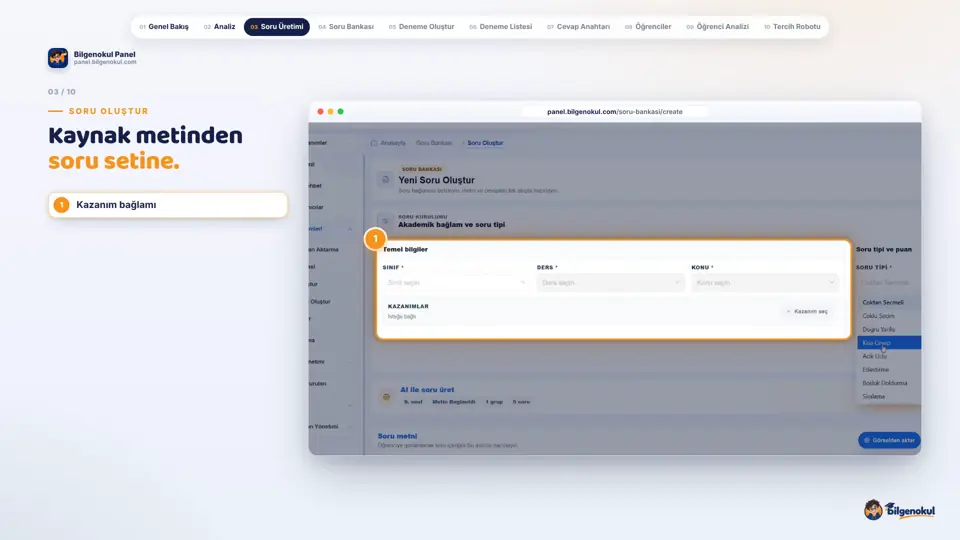Click the 9. sınıf tag

413,402
